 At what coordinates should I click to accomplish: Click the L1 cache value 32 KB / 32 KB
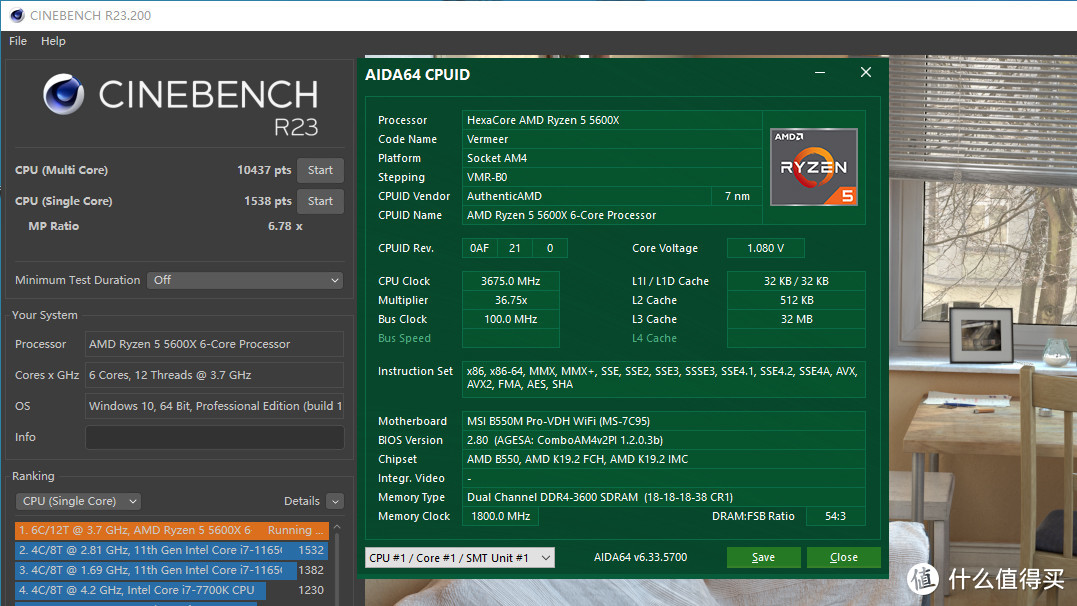796,281
